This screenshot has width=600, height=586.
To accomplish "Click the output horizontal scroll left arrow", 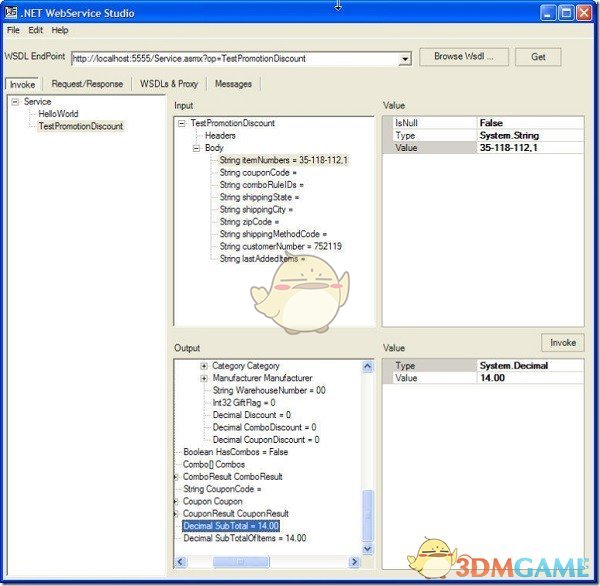I will tap(181, 562).
